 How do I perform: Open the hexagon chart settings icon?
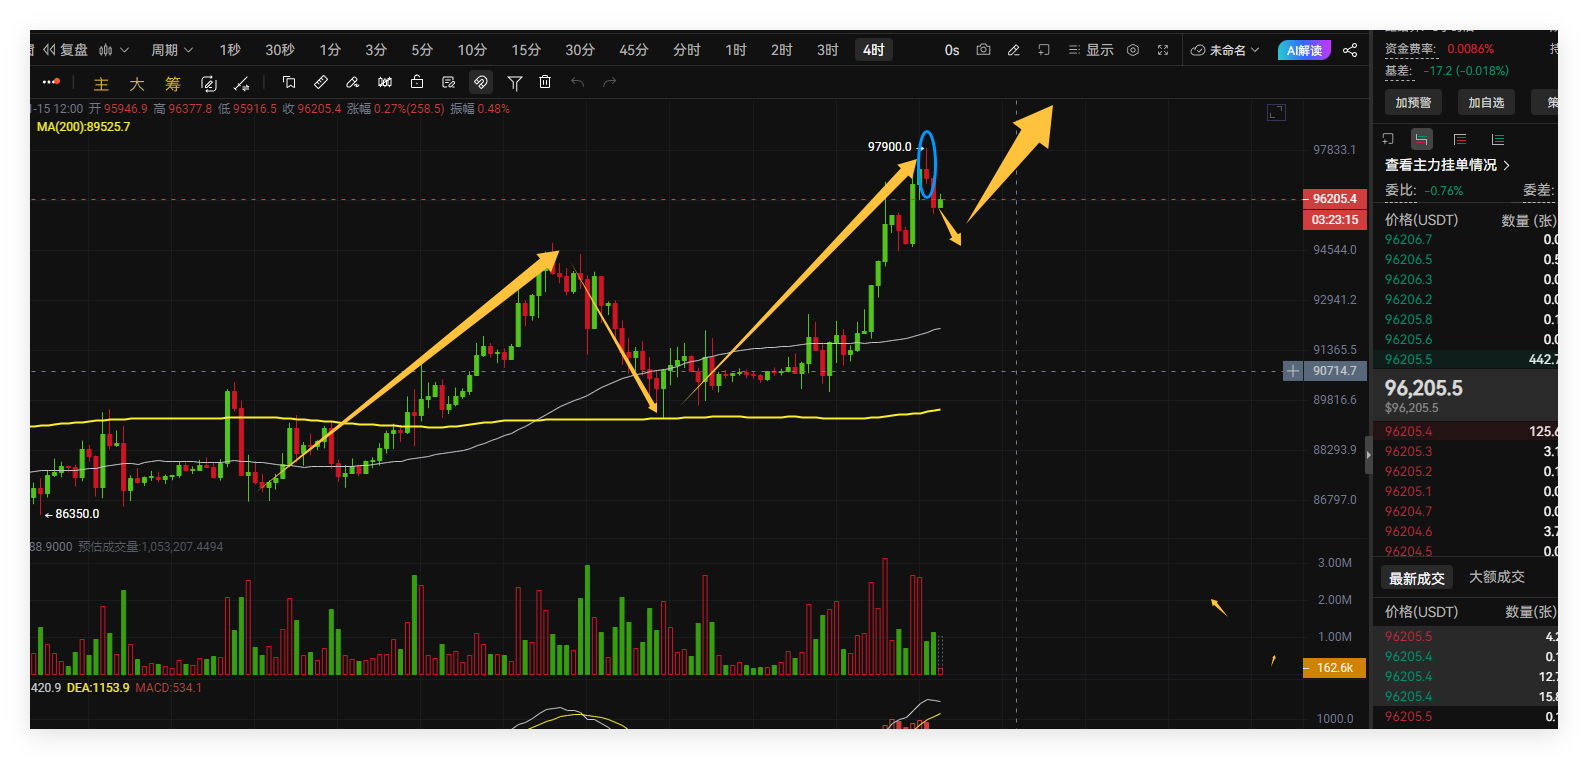1133,50
